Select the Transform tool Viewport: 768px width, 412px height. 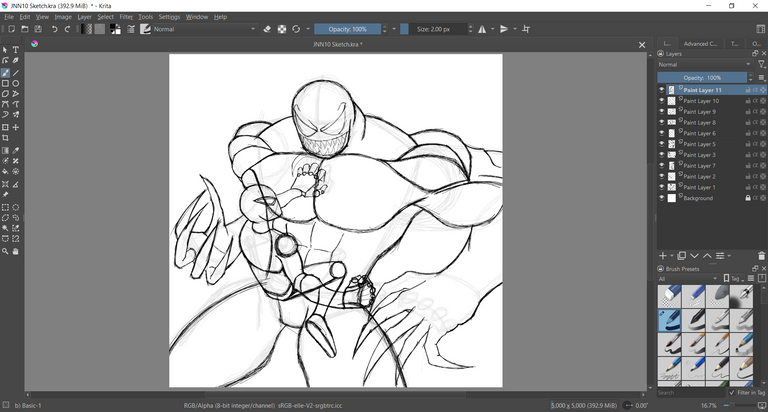pos(5,127)
